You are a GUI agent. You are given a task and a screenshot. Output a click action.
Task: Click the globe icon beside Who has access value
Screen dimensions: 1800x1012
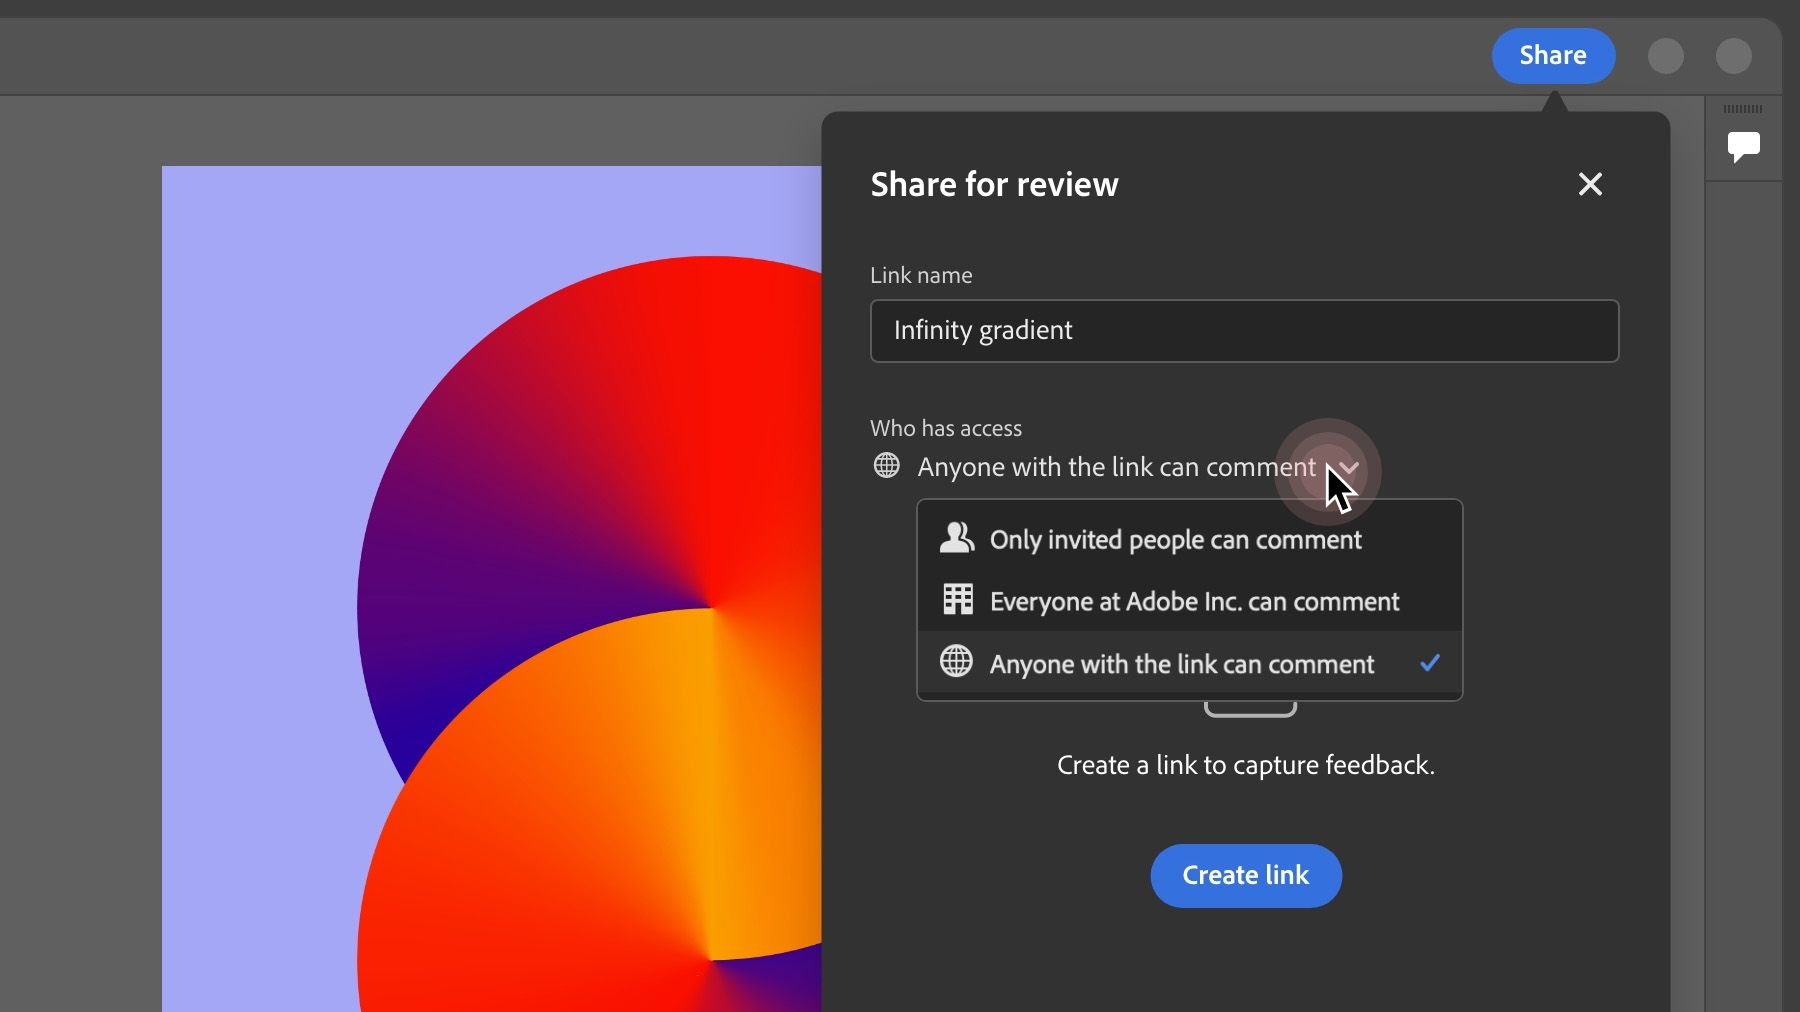click(x=887, y=466)
